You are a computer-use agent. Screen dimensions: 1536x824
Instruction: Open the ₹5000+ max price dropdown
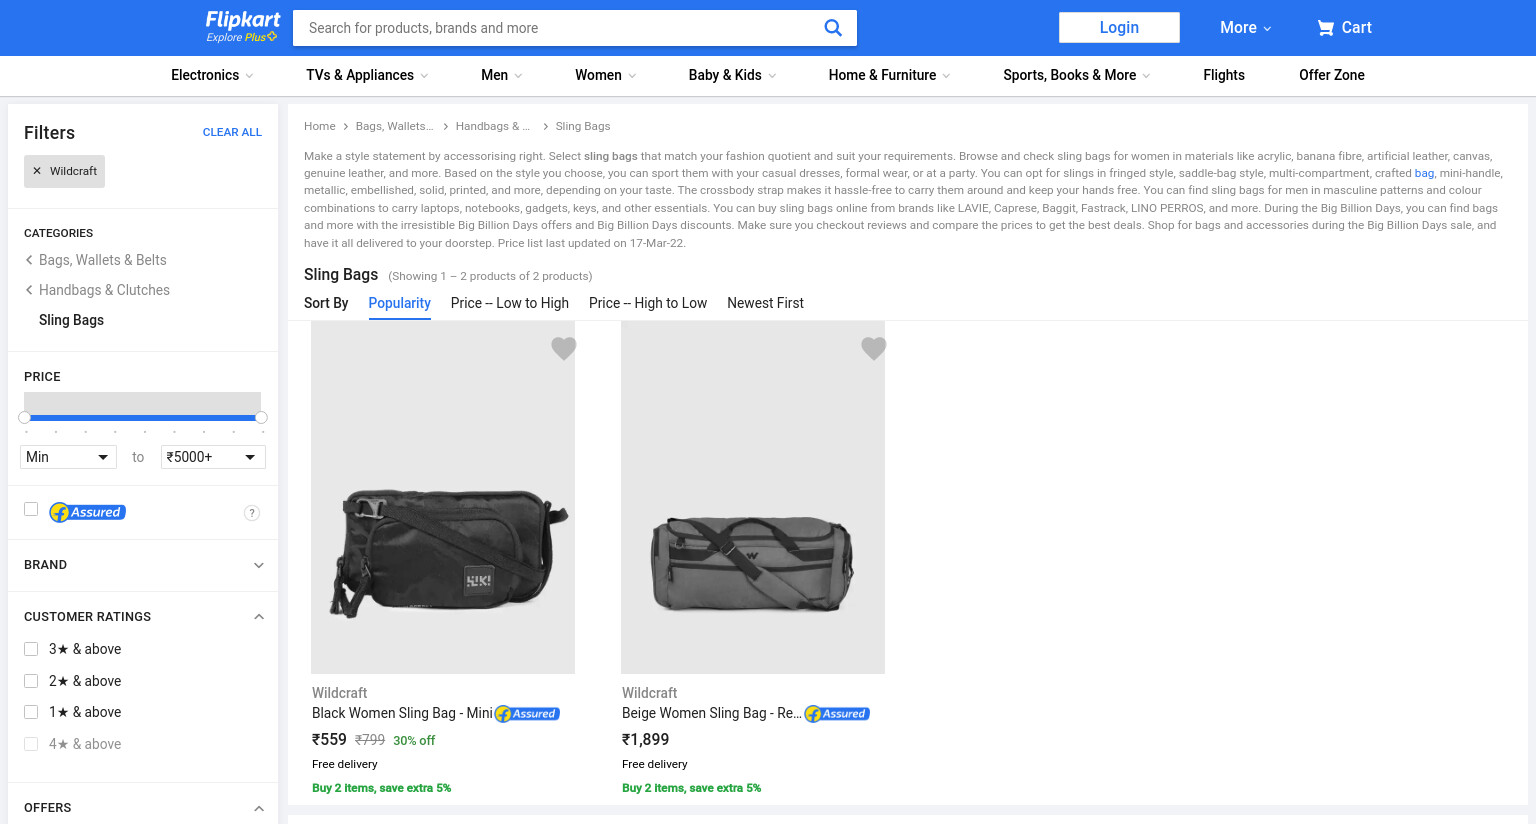tap(213, 457)
